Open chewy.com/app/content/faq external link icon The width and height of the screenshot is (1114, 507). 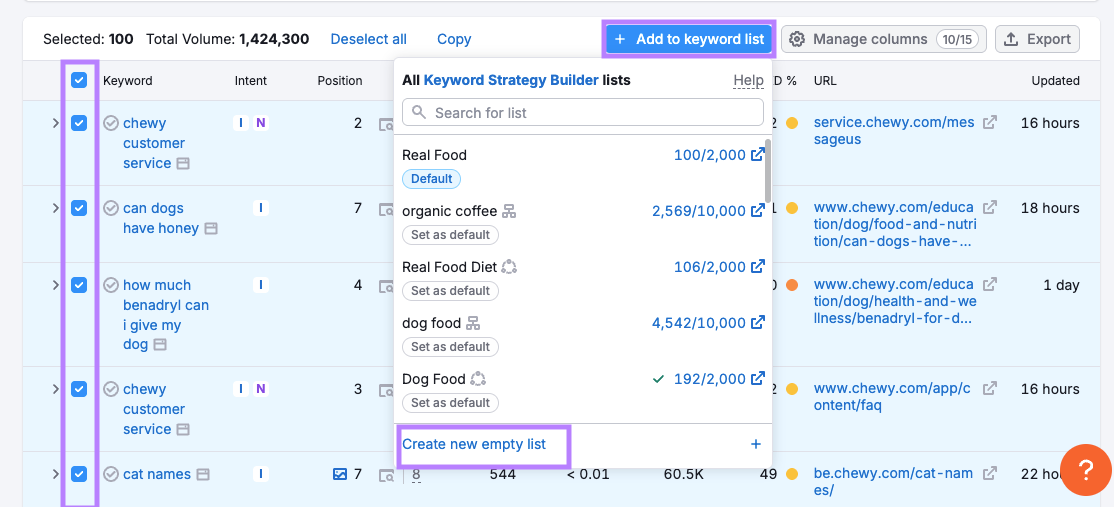pyautogui.click(x=989, y=389)
